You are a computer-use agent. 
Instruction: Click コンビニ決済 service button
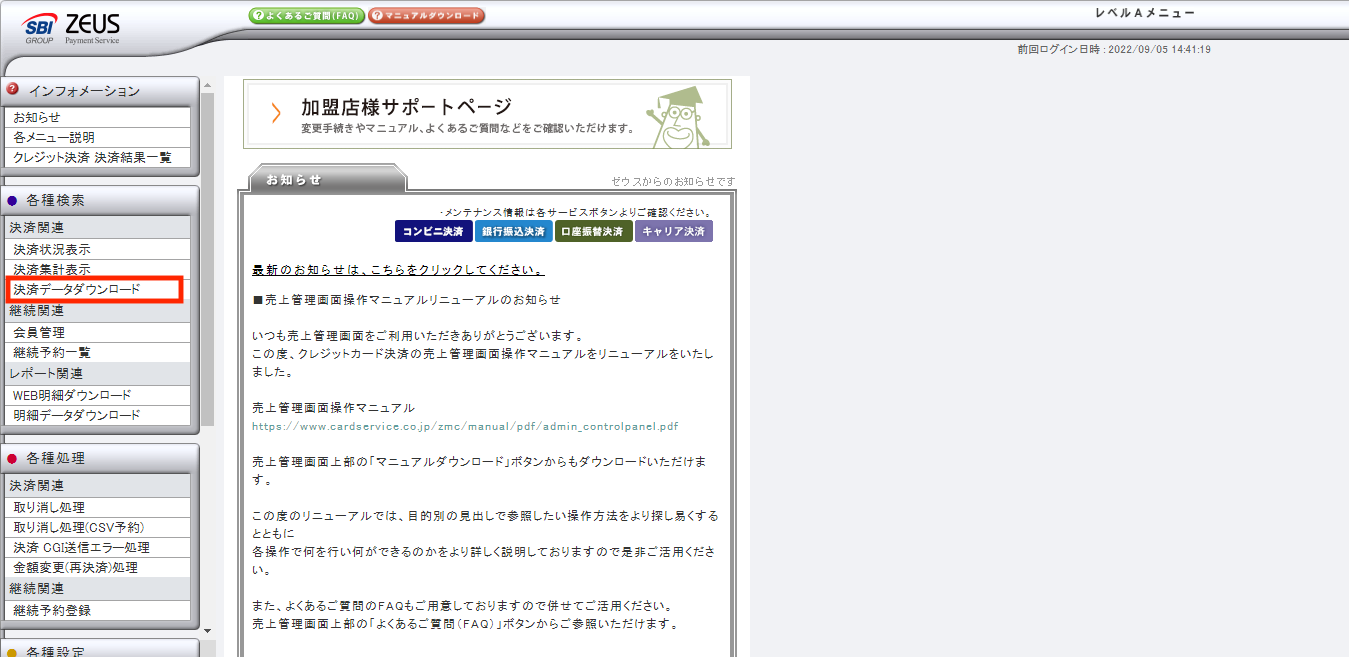433,231
